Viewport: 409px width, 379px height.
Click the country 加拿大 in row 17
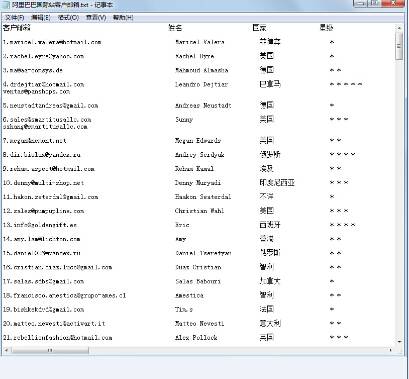tap(270, 281)
